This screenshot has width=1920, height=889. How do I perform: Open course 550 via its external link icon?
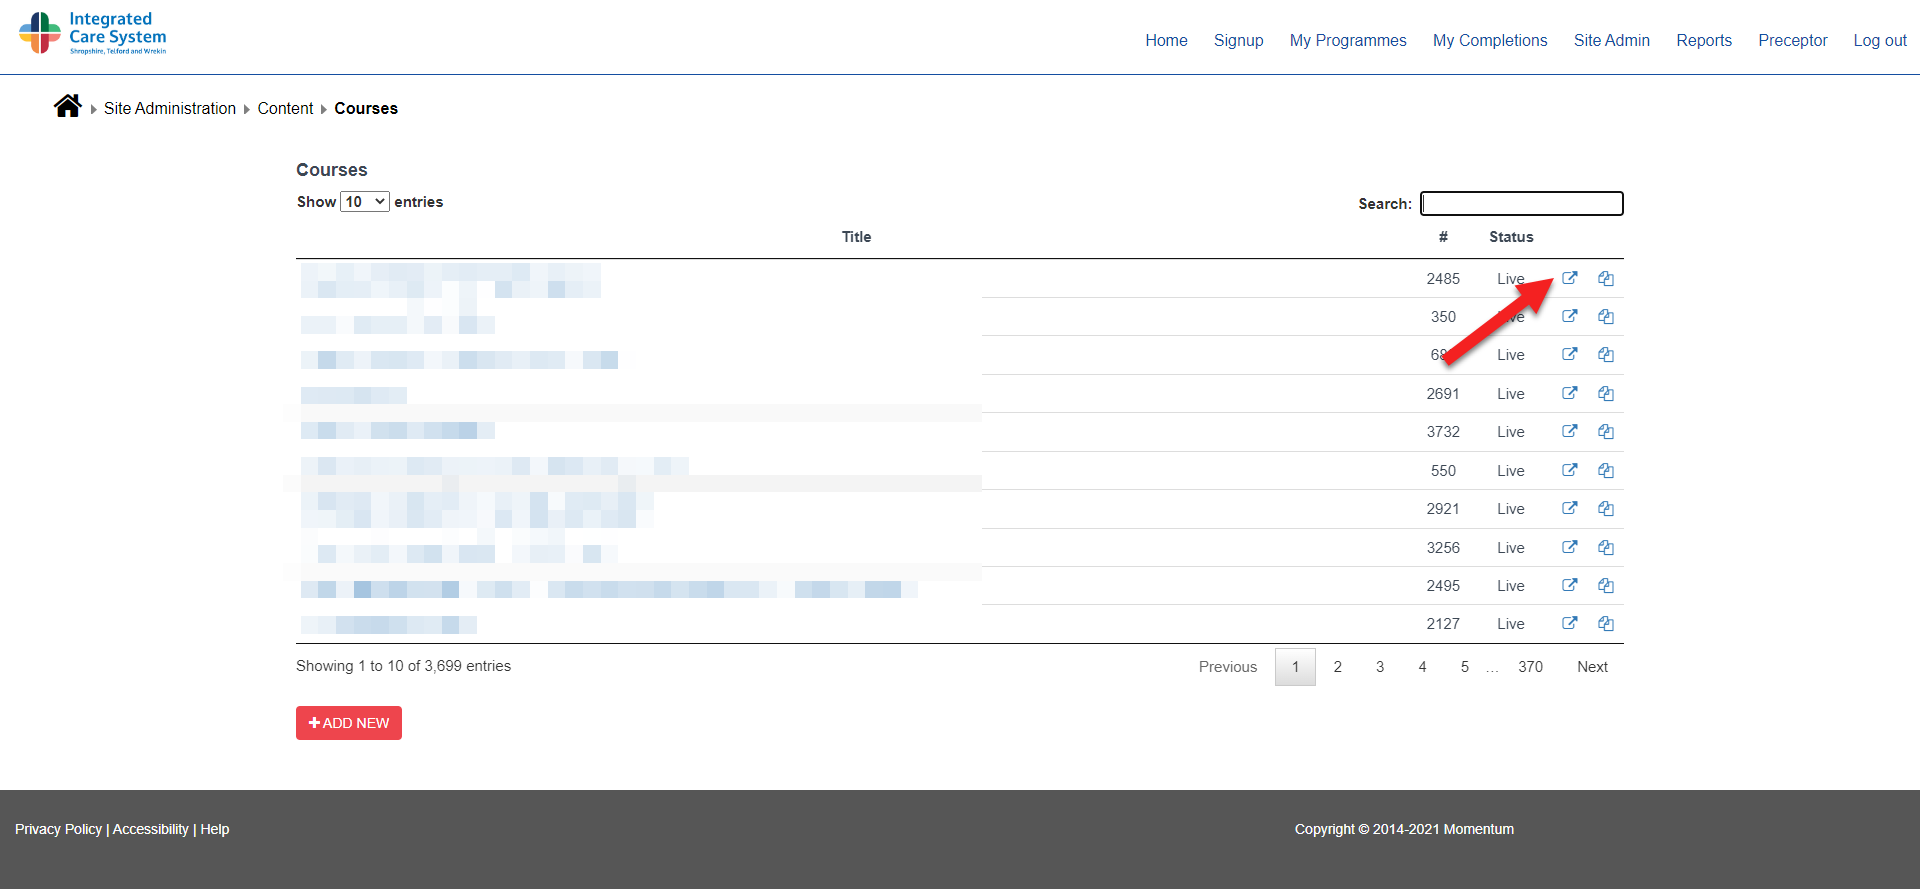click(x=1570, y=470)
